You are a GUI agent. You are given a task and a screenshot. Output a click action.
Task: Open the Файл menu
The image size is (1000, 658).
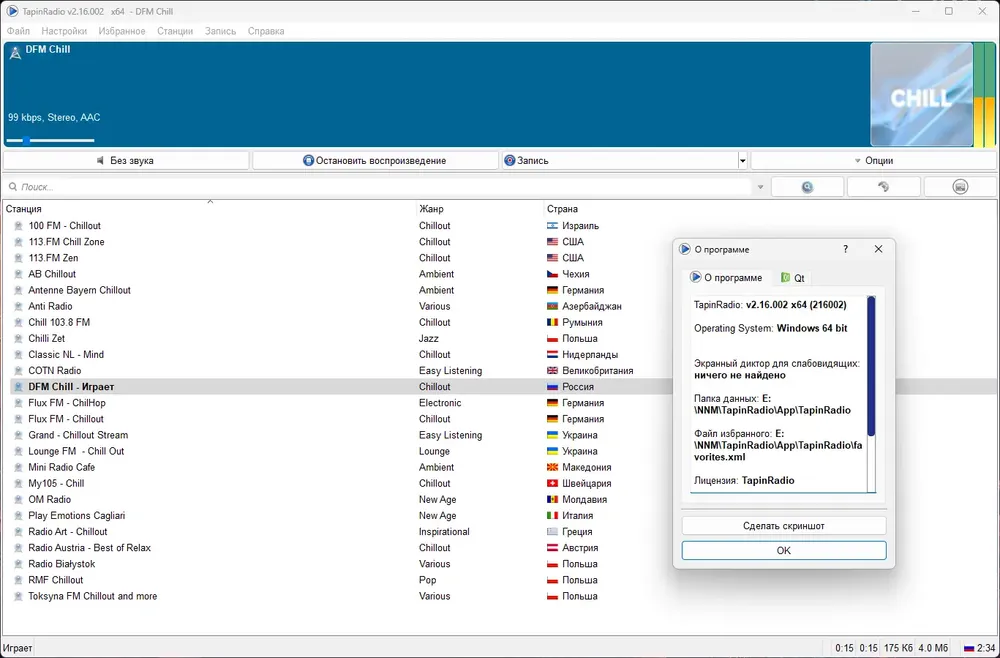[18, 31]
